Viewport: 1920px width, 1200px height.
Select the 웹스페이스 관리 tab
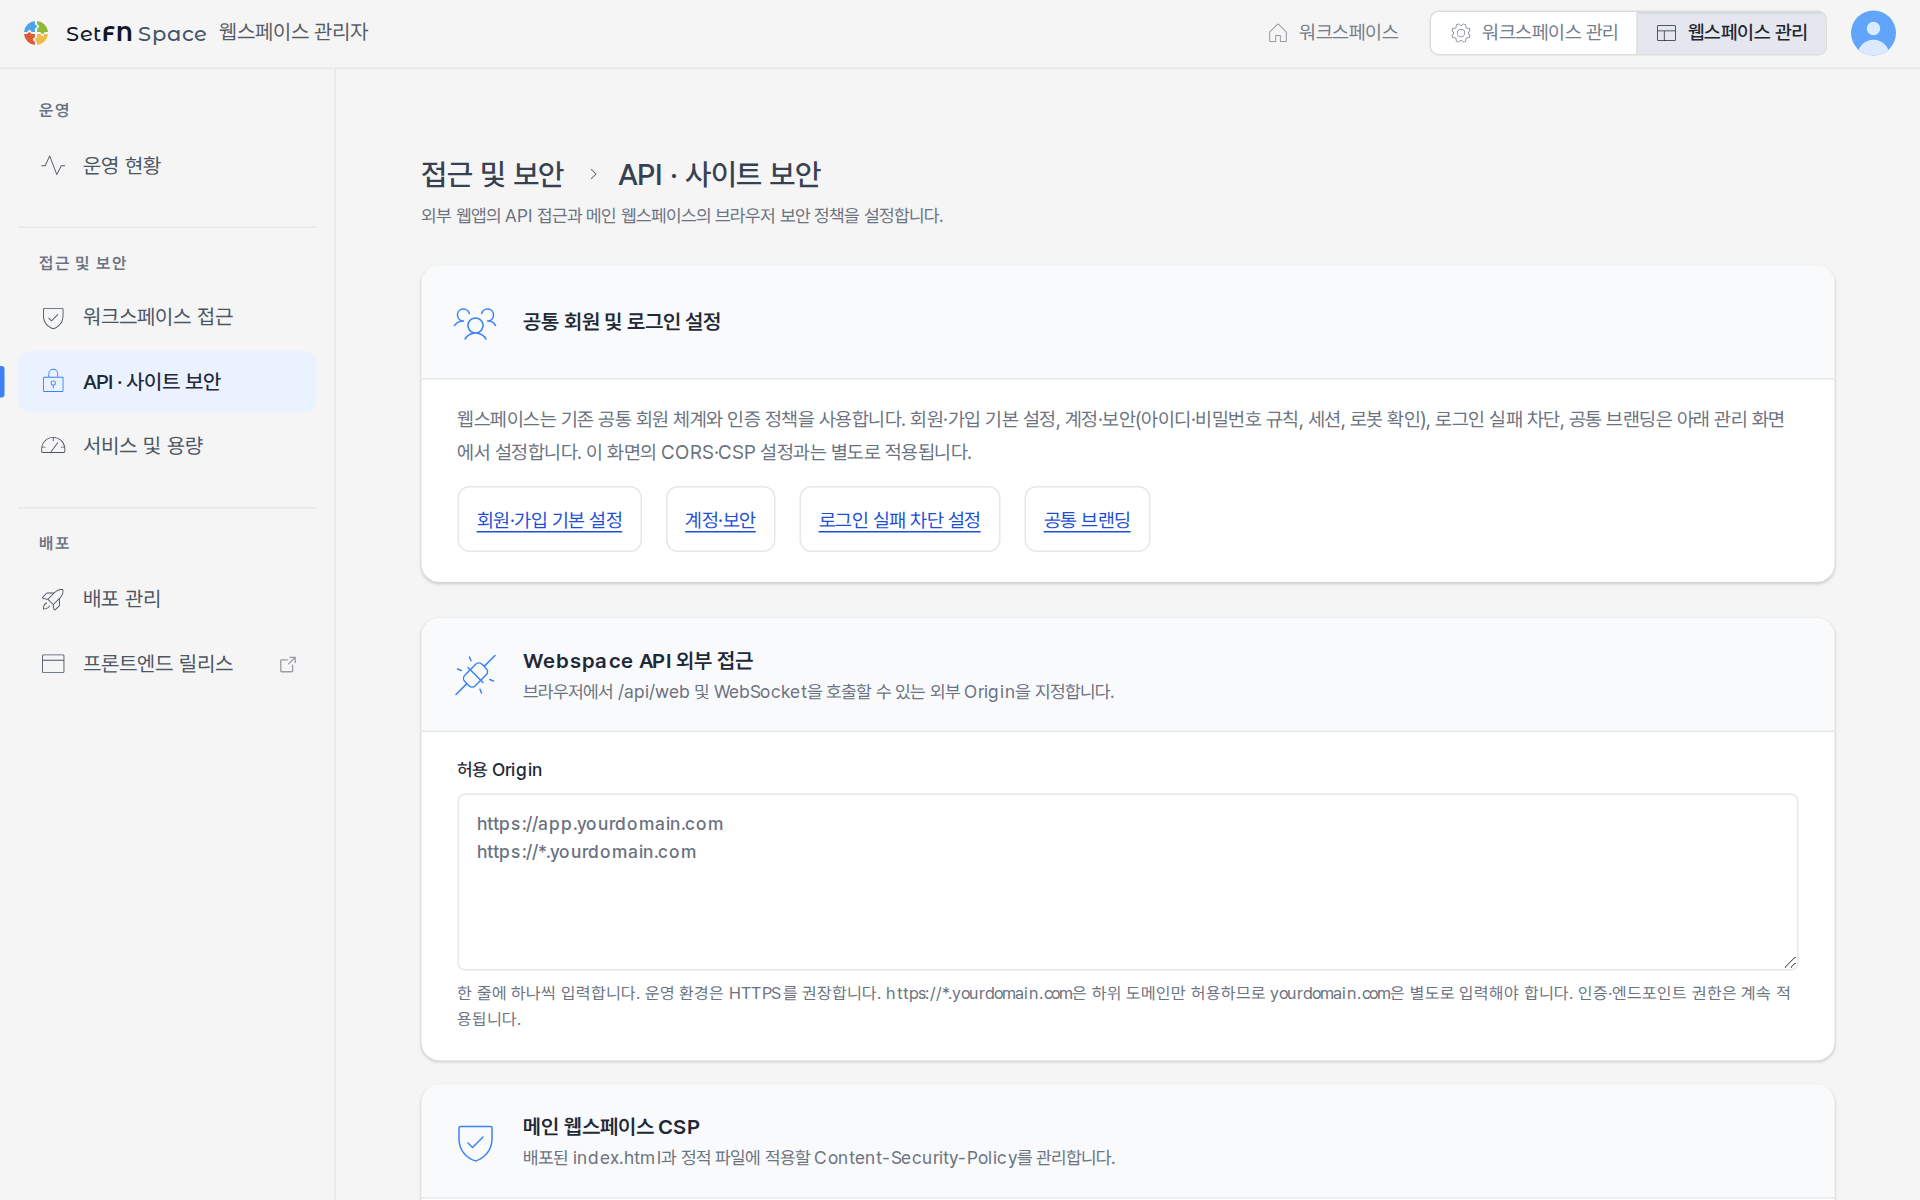coord(1731,33)
